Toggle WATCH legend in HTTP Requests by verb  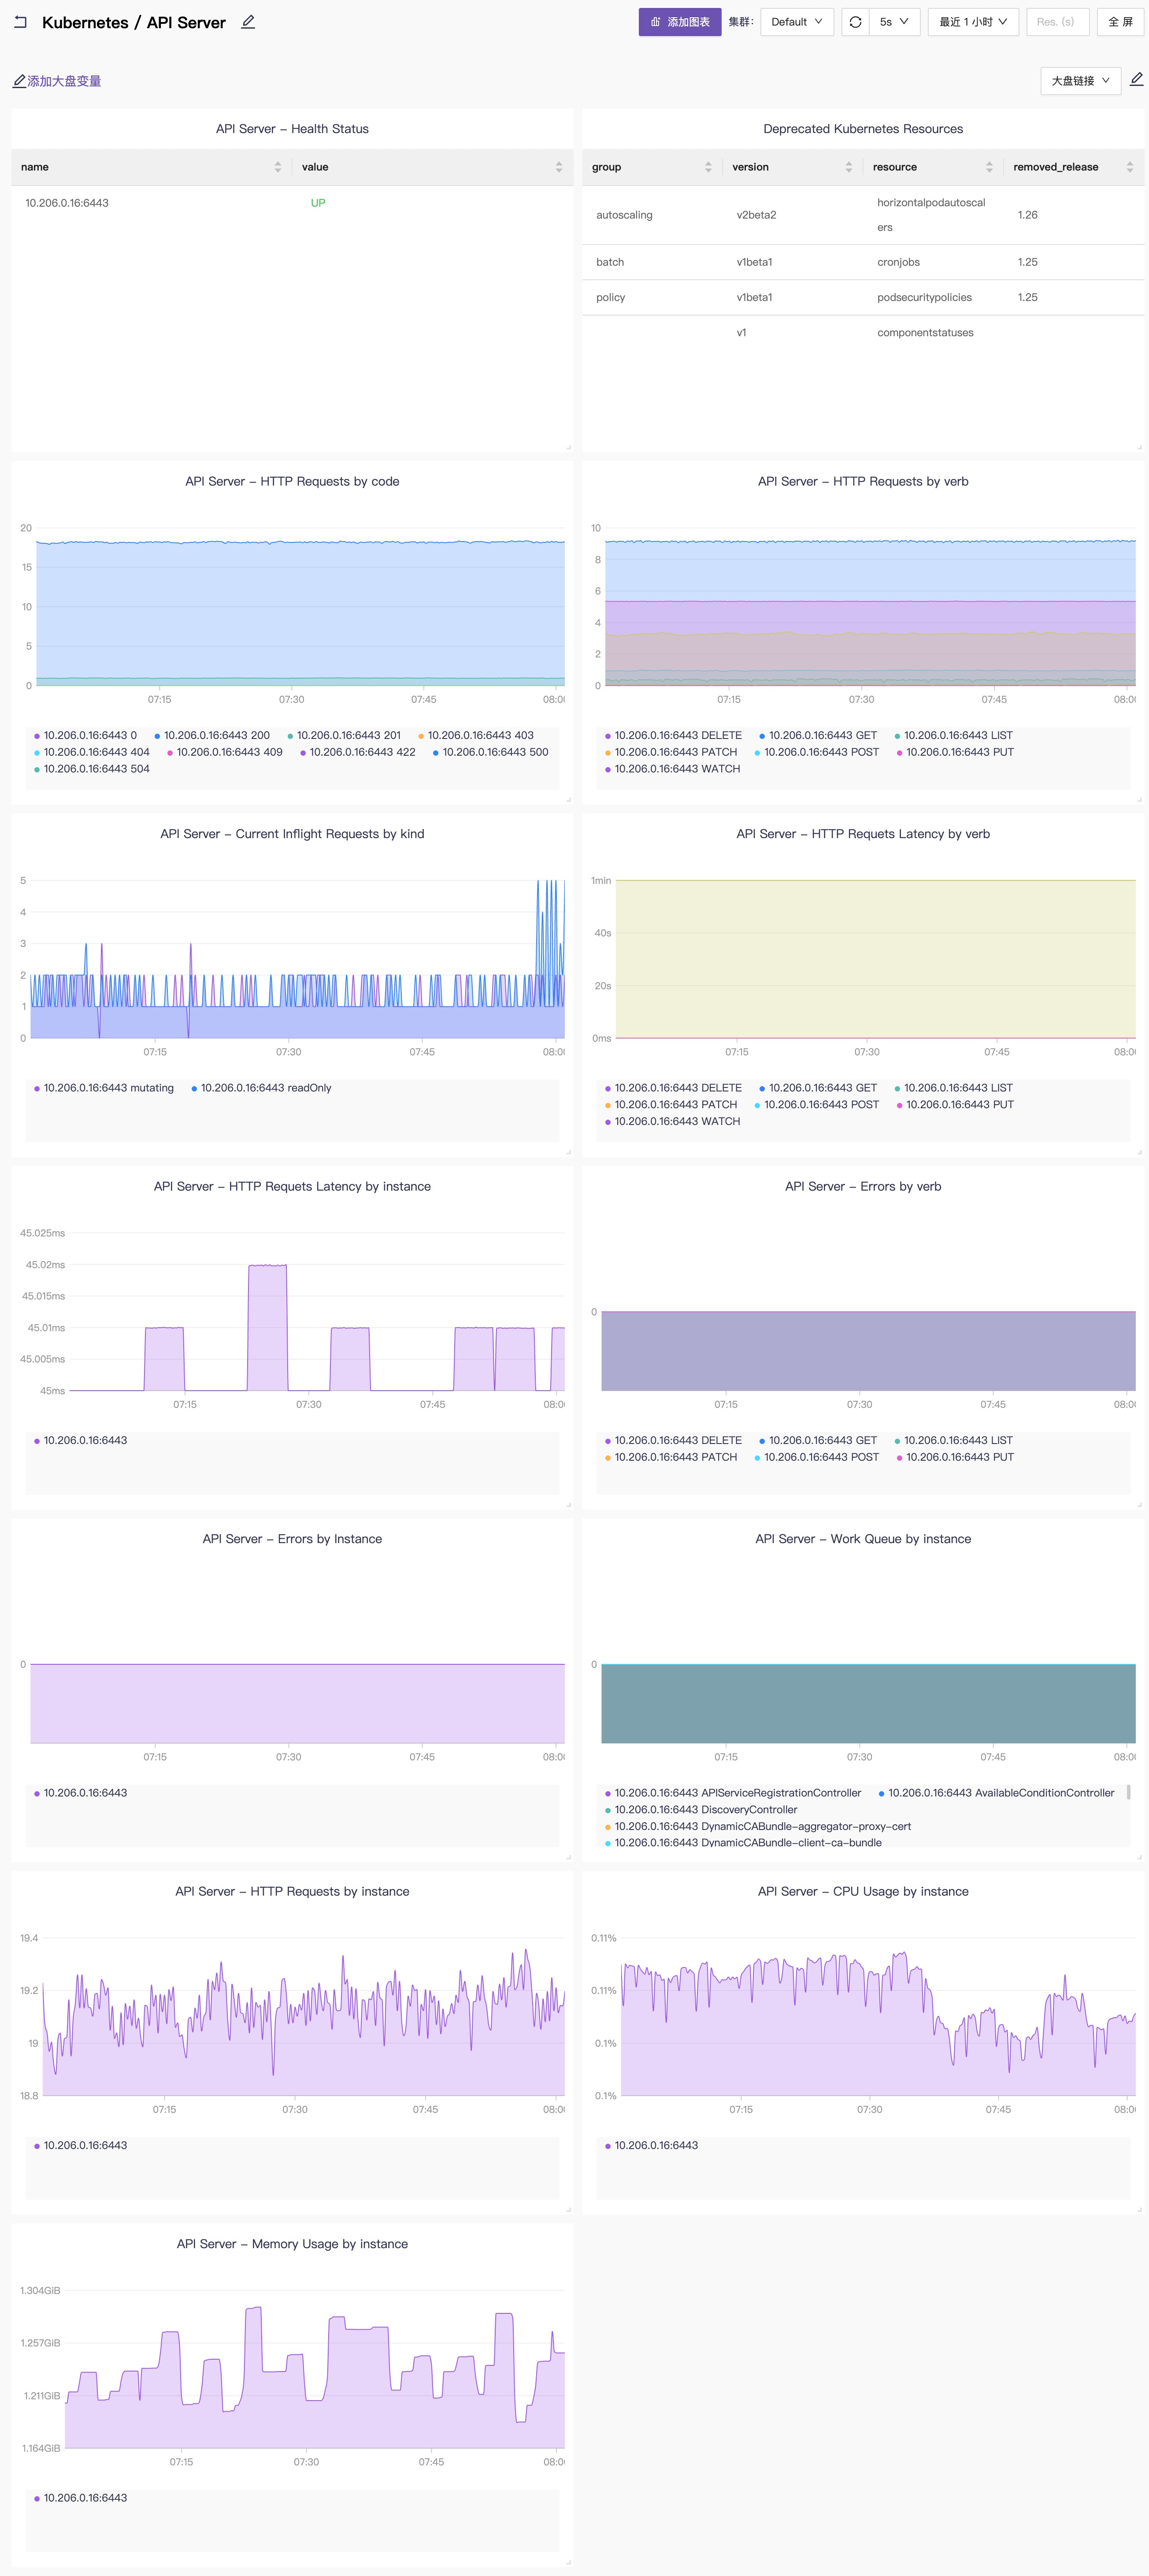673,769
